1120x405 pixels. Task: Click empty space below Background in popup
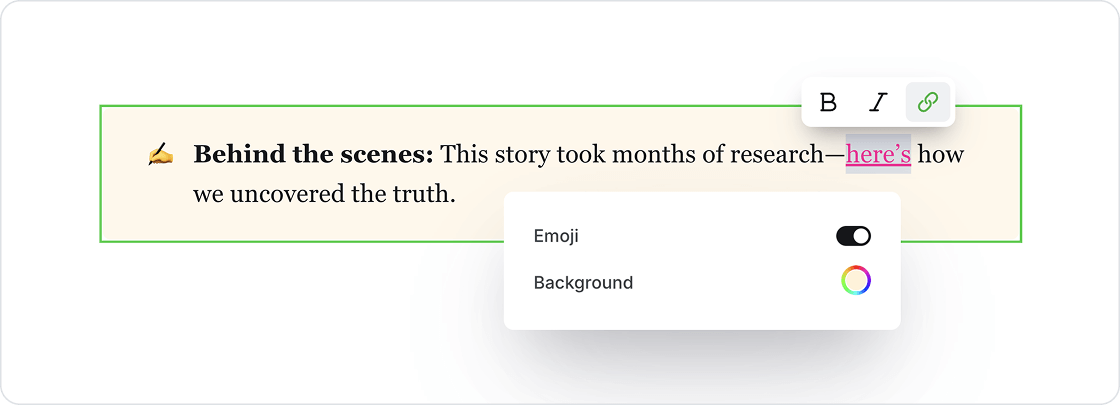pos(700,314)
